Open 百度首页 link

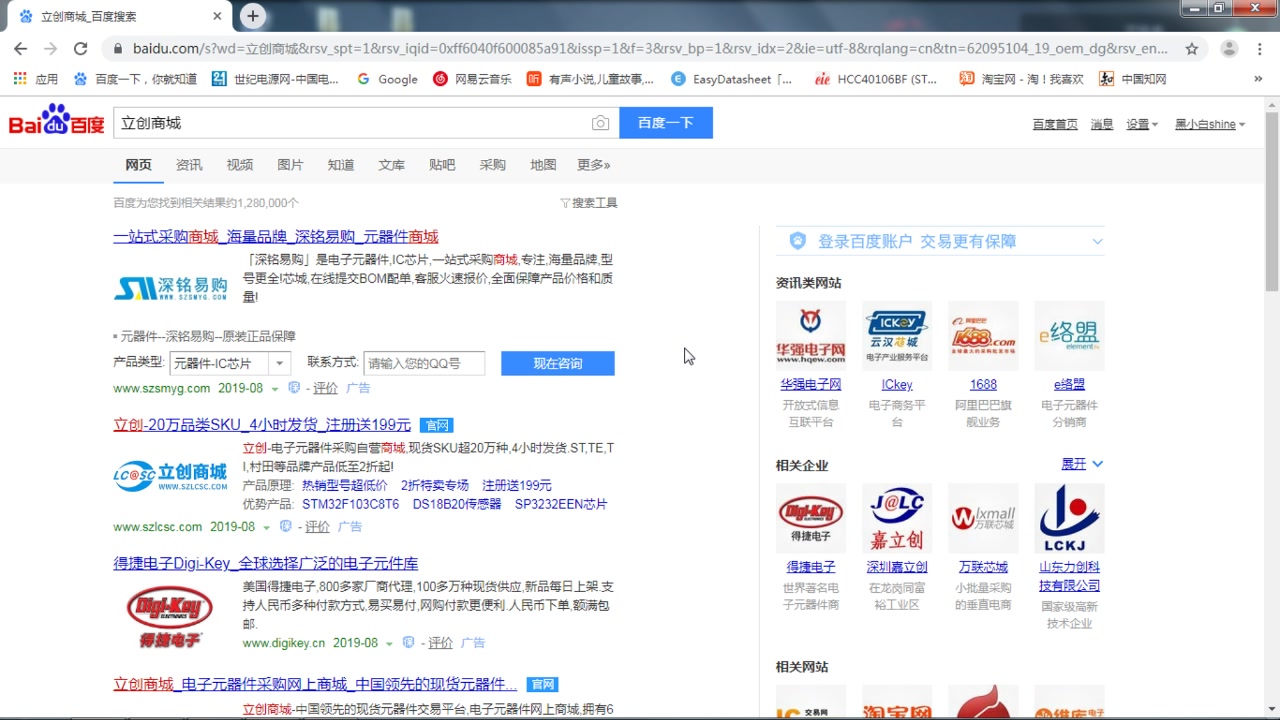click(x=1055, y=124)
